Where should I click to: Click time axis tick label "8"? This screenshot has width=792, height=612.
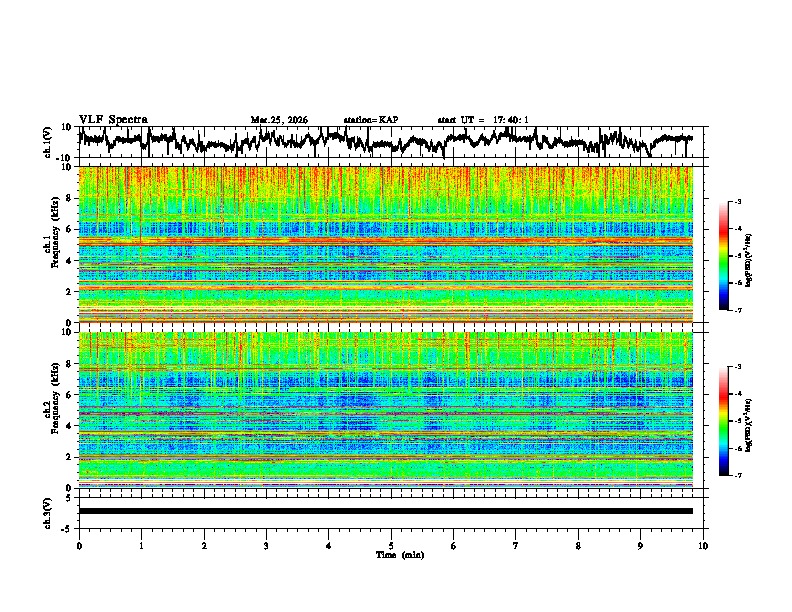coord(578,546)
